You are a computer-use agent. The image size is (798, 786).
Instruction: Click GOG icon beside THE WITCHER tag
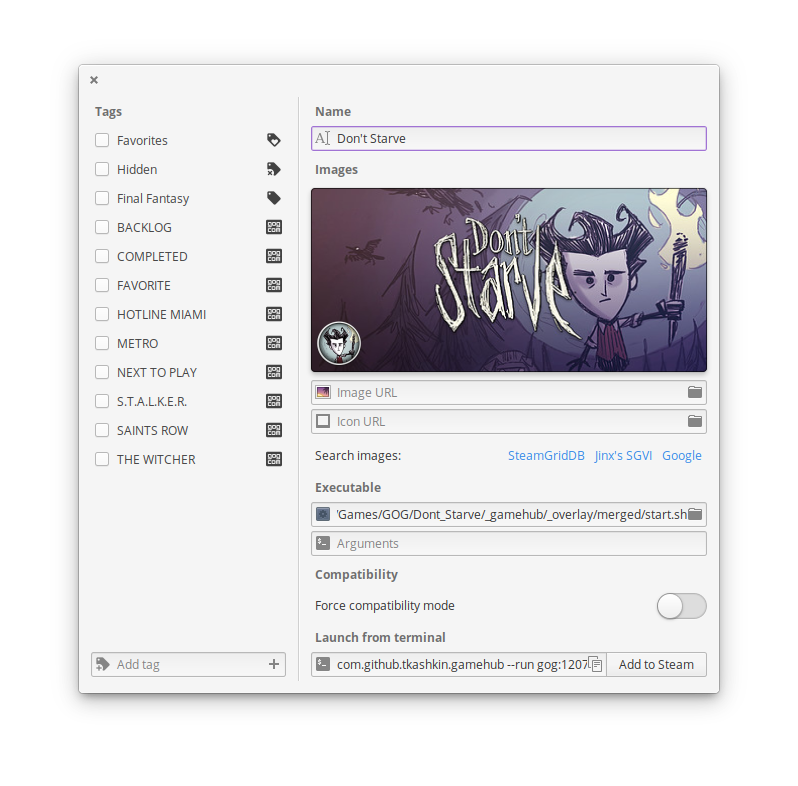point(274,459)
